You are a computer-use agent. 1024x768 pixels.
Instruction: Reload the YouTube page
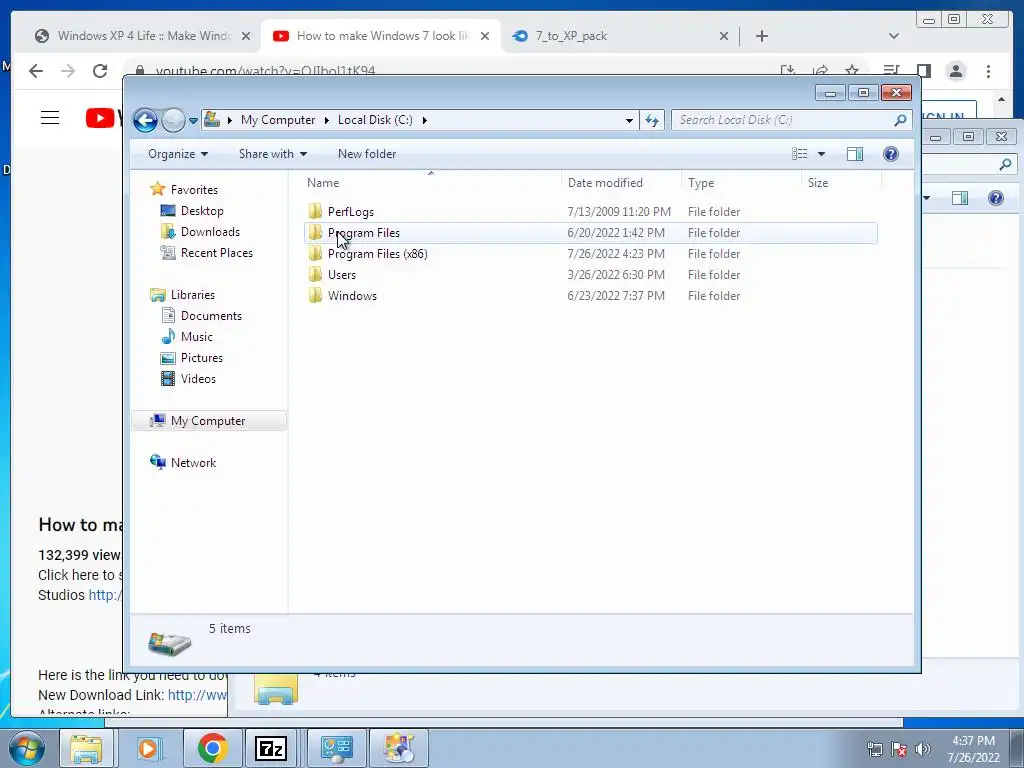pyautogui.click(x=100, y=71)
